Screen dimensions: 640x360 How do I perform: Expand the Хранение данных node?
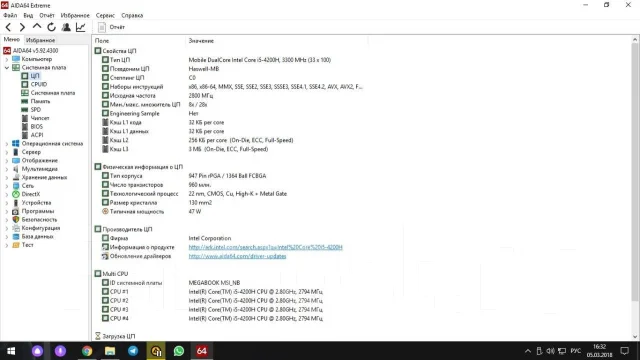(x=7, y=178)
